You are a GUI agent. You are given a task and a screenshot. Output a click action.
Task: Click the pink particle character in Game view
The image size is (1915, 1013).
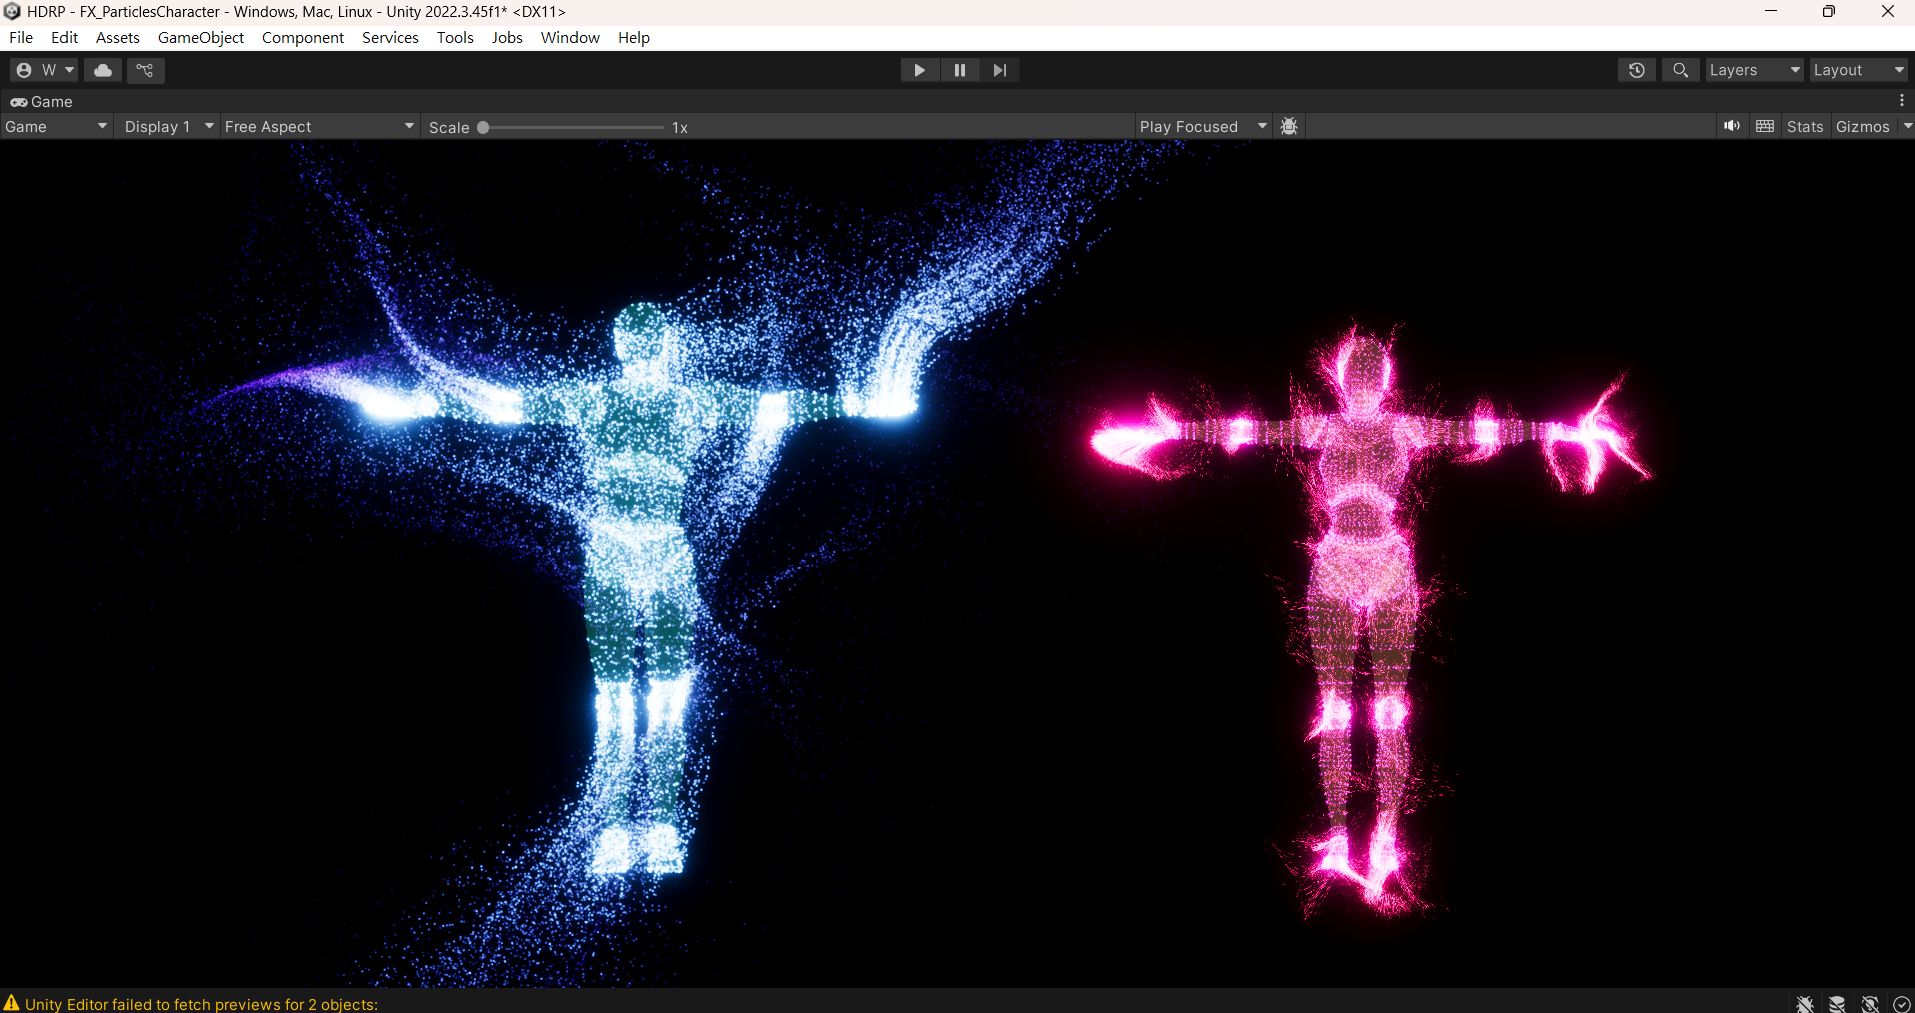point(1365,620)
